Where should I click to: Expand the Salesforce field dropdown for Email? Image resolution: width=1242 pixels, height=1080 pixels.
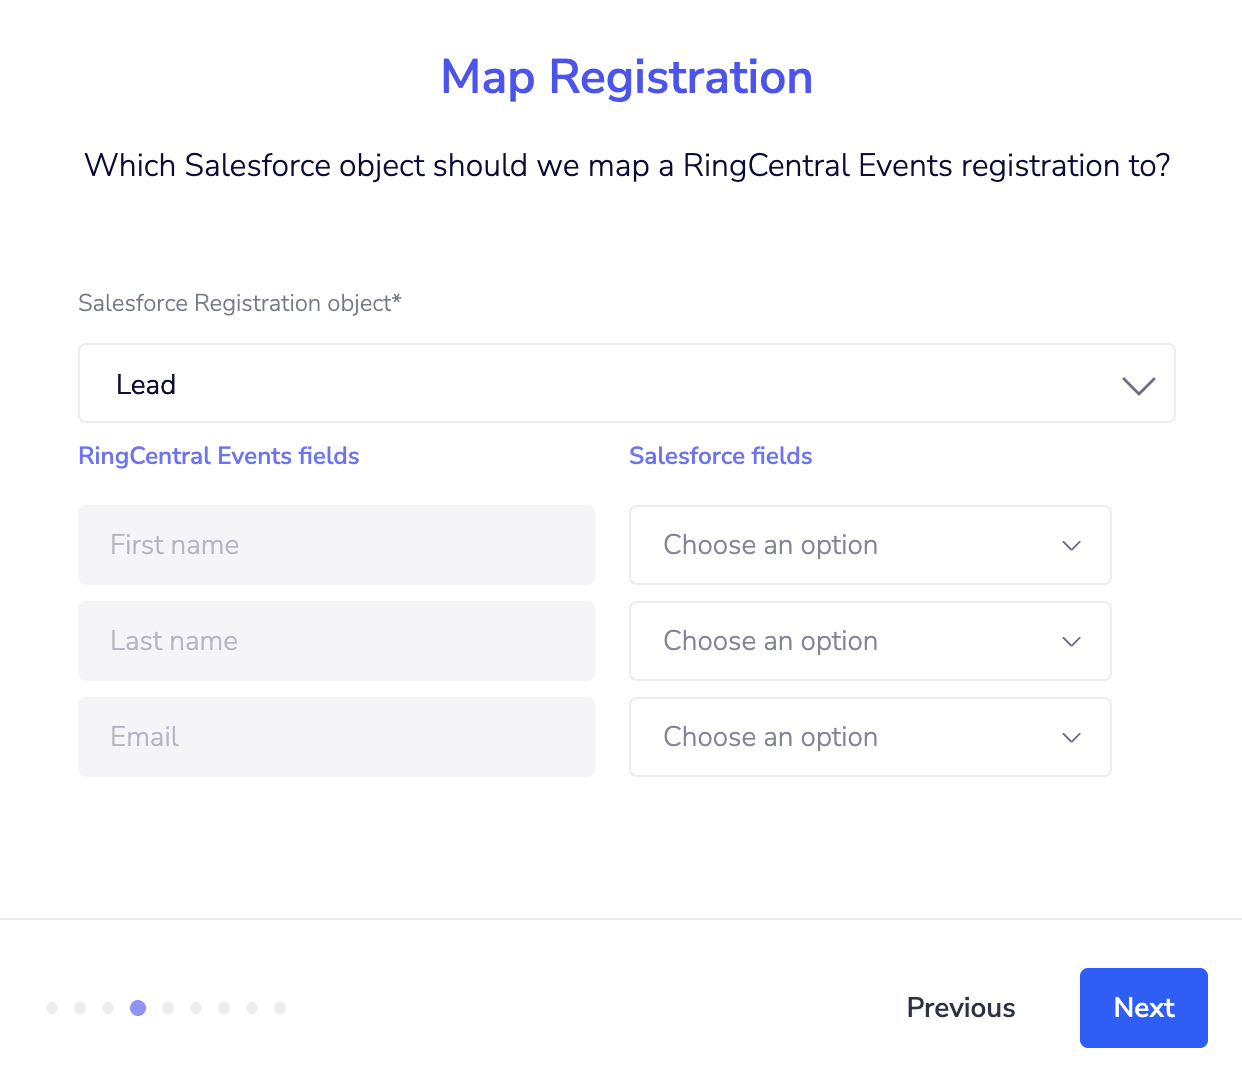869,737
